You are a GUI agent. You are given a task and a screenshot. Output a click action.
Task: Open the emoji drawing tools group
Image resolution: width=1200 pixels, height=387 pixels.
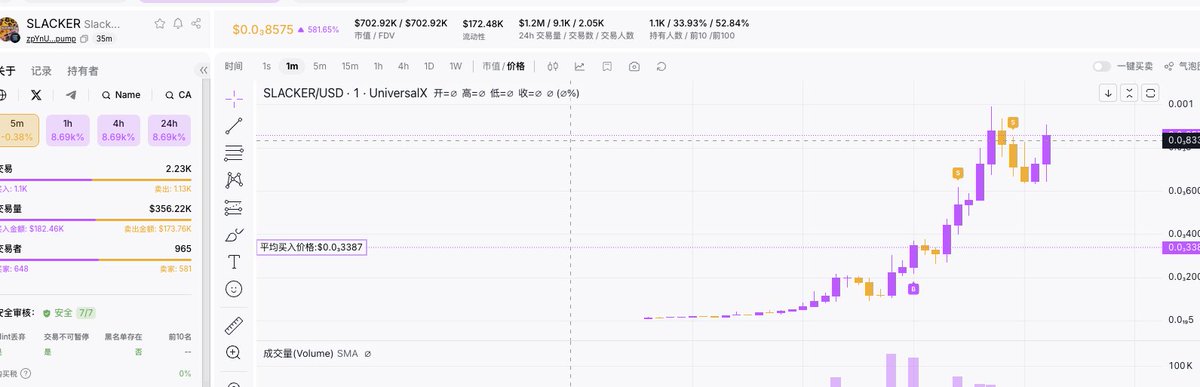click(234, 289)
